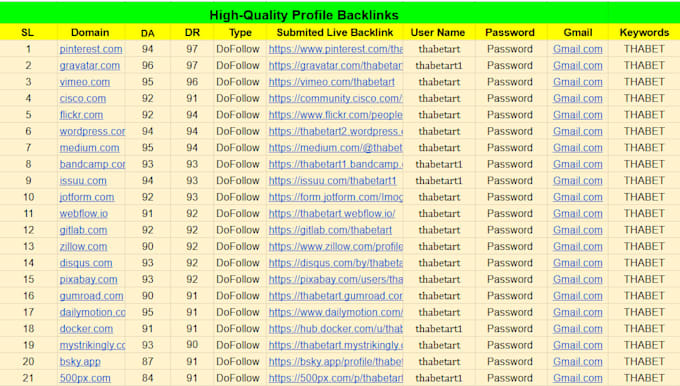Open the https://form.jotform.com backlink
This screenshot has width=680, height=386.
tap(336, 197)
